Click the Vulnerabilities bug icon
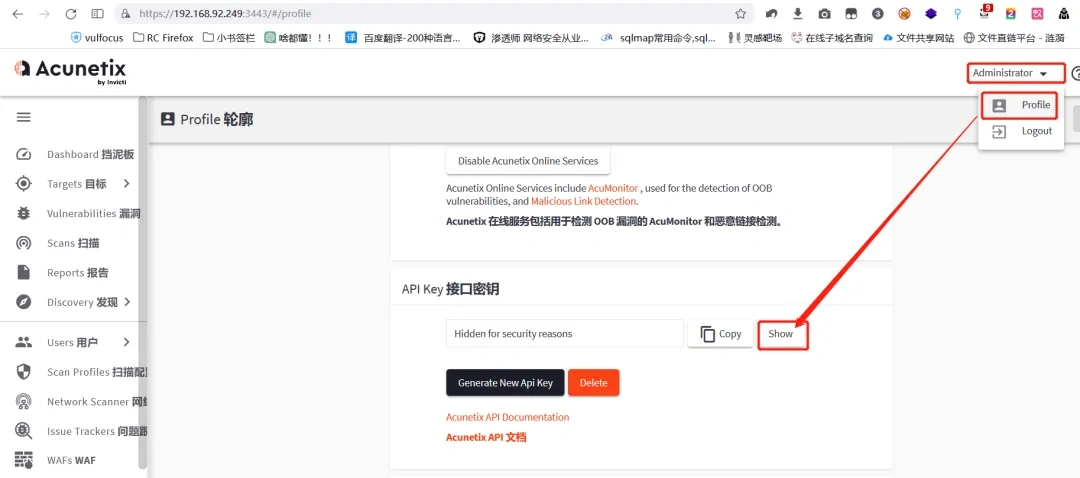 (23, 214)
